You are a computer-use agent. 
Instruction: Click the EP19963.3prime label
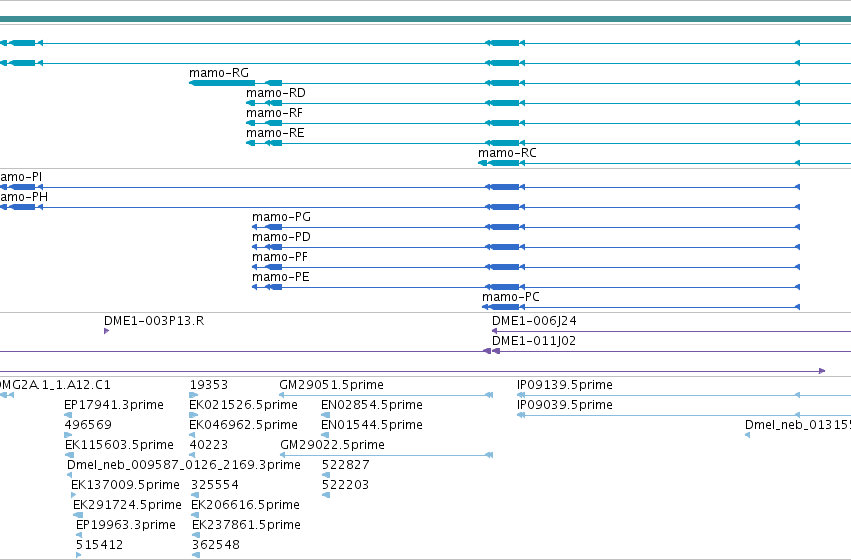[125, 525]
